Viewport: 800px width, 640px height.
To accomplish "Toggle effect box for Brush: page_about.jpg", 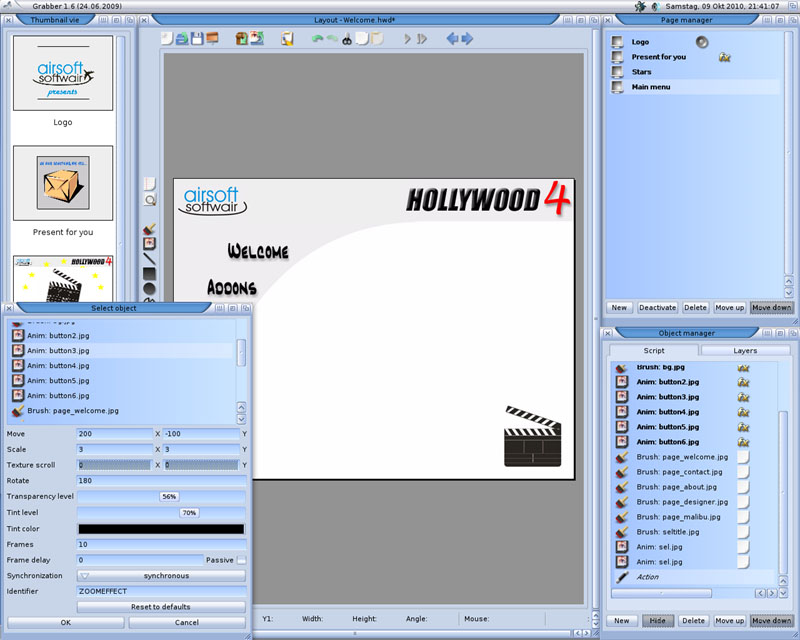I will point(743,487).
